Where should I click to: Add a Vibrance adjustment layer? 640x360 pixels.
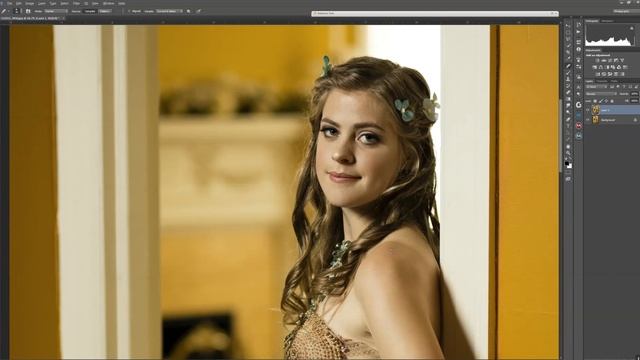click(622, 60)
